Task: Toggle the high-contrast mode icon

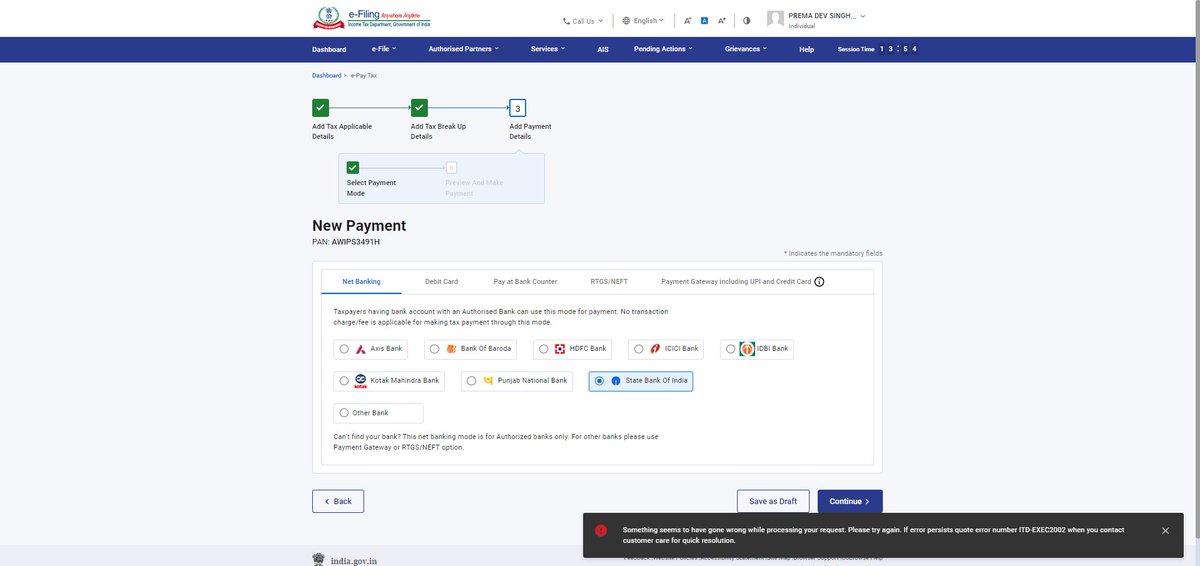Action: (746, 20)
